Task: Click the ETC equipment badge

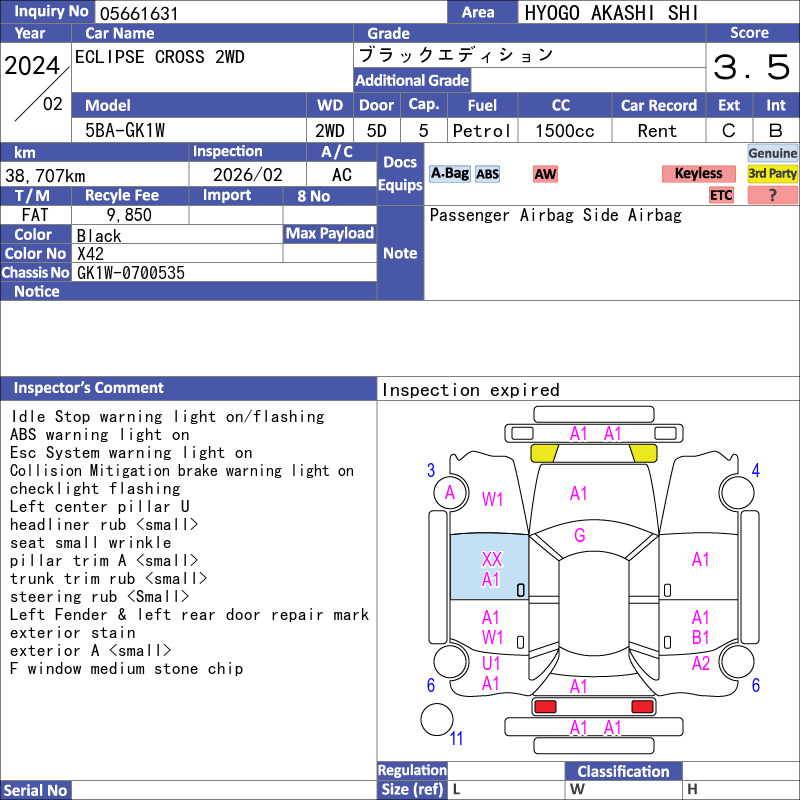Action: coord(721,195)
